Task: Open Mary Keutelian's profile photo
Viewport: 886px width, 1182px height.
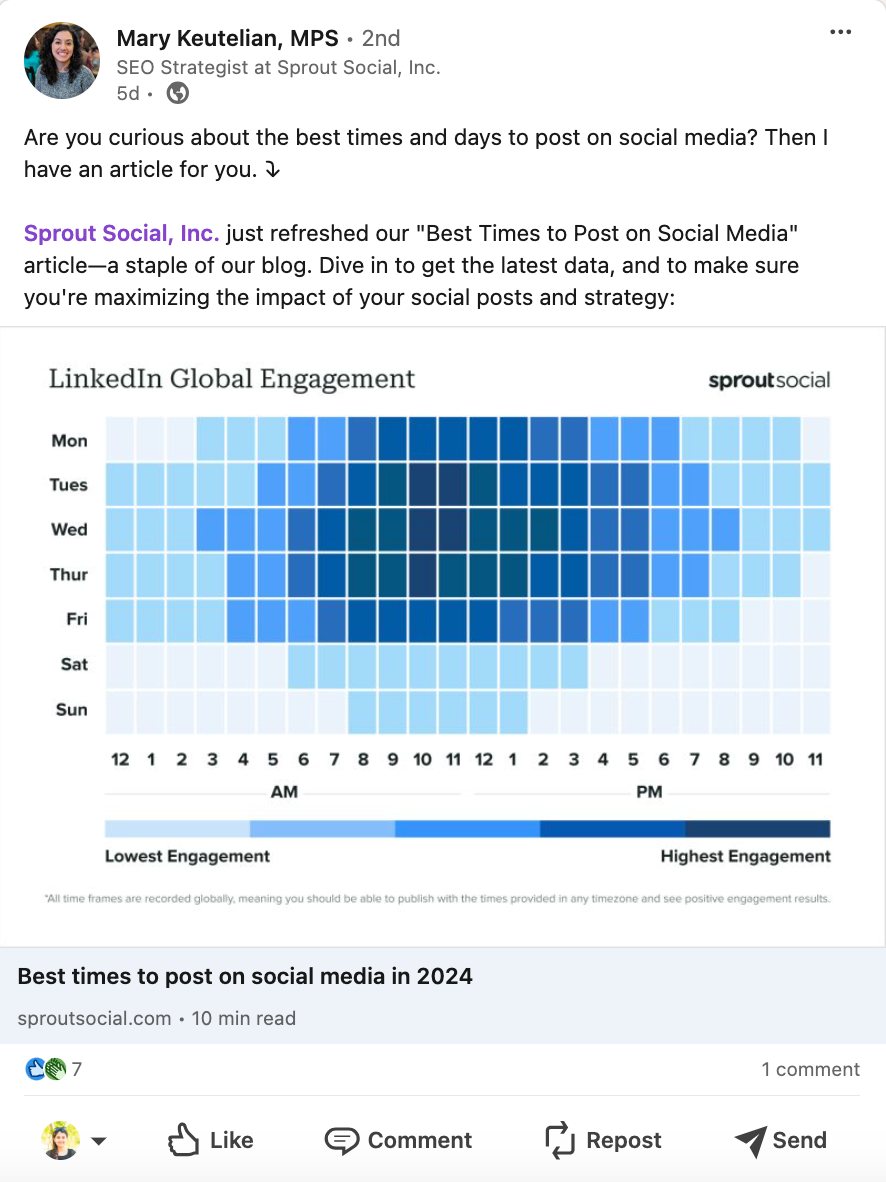Action: 62,60
